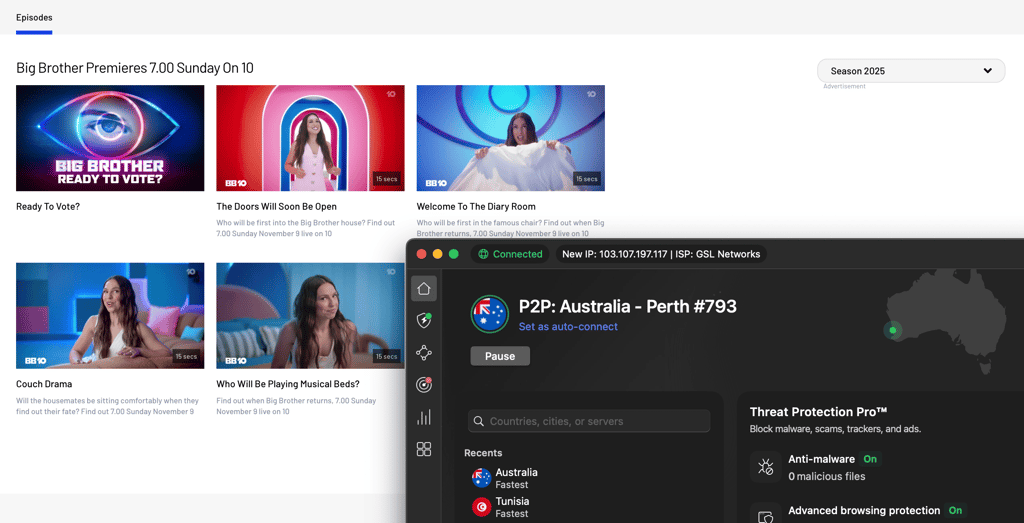The image size is (1024, 523).
Task: Select Australia Fastest in Recents
Action: pyautogui.click(x=516, y=478)
